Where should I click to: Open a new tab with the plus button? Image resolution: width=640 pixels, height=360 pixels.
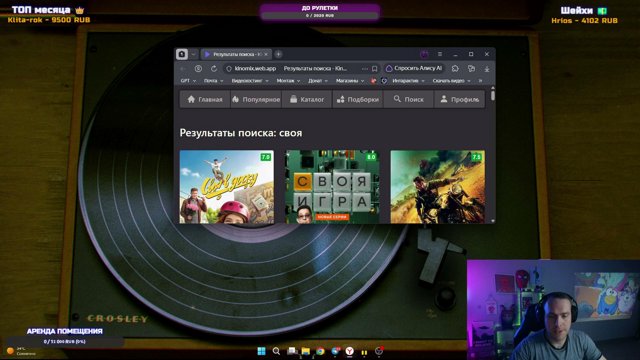[278, 54]
